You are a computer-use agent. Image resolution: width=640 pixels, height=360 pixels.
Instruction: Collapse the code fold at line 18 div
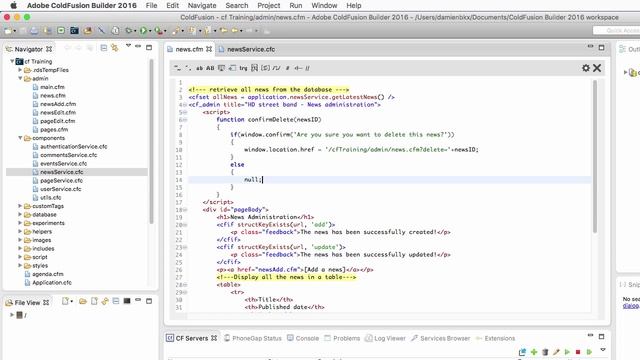[x=185, y=210]
